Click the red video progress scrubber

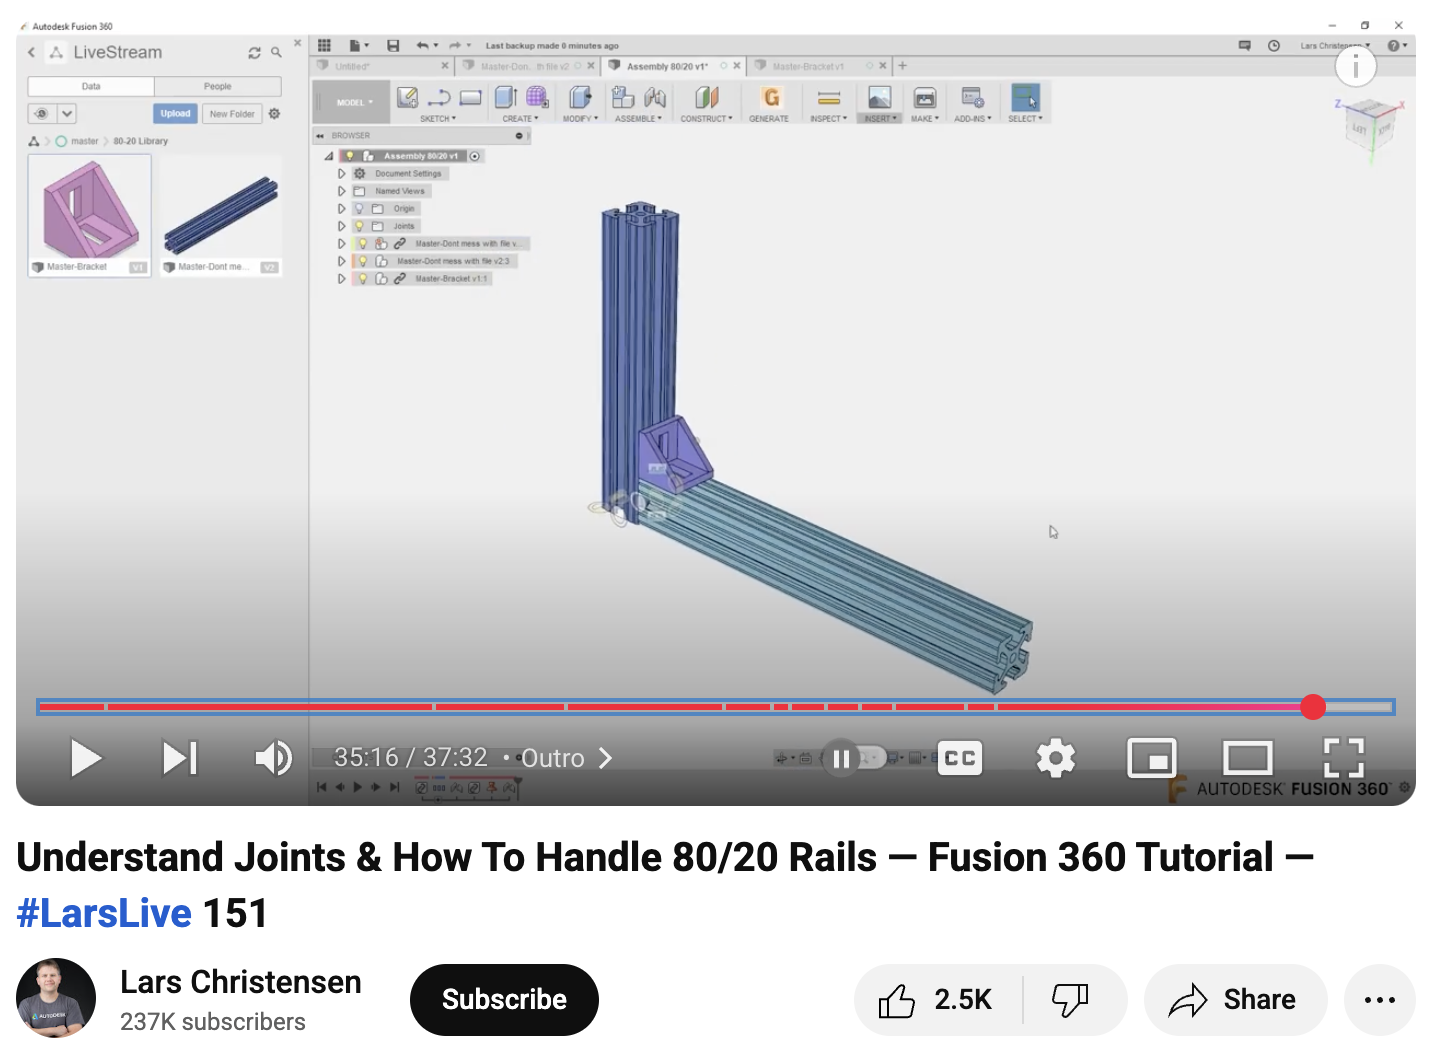pos(1313,707)
